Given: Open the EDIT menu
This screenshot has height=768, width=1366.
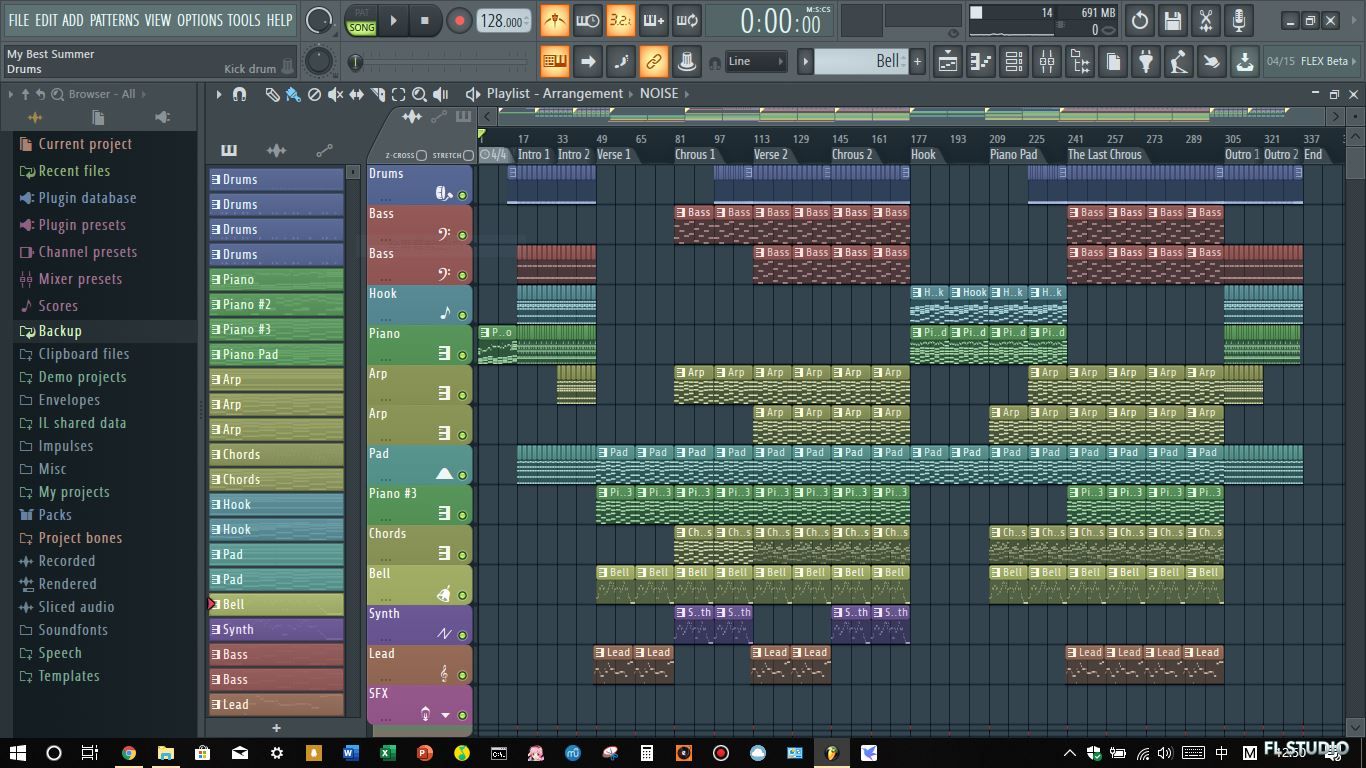Looking at the screenshot, I should coord(46,20).
